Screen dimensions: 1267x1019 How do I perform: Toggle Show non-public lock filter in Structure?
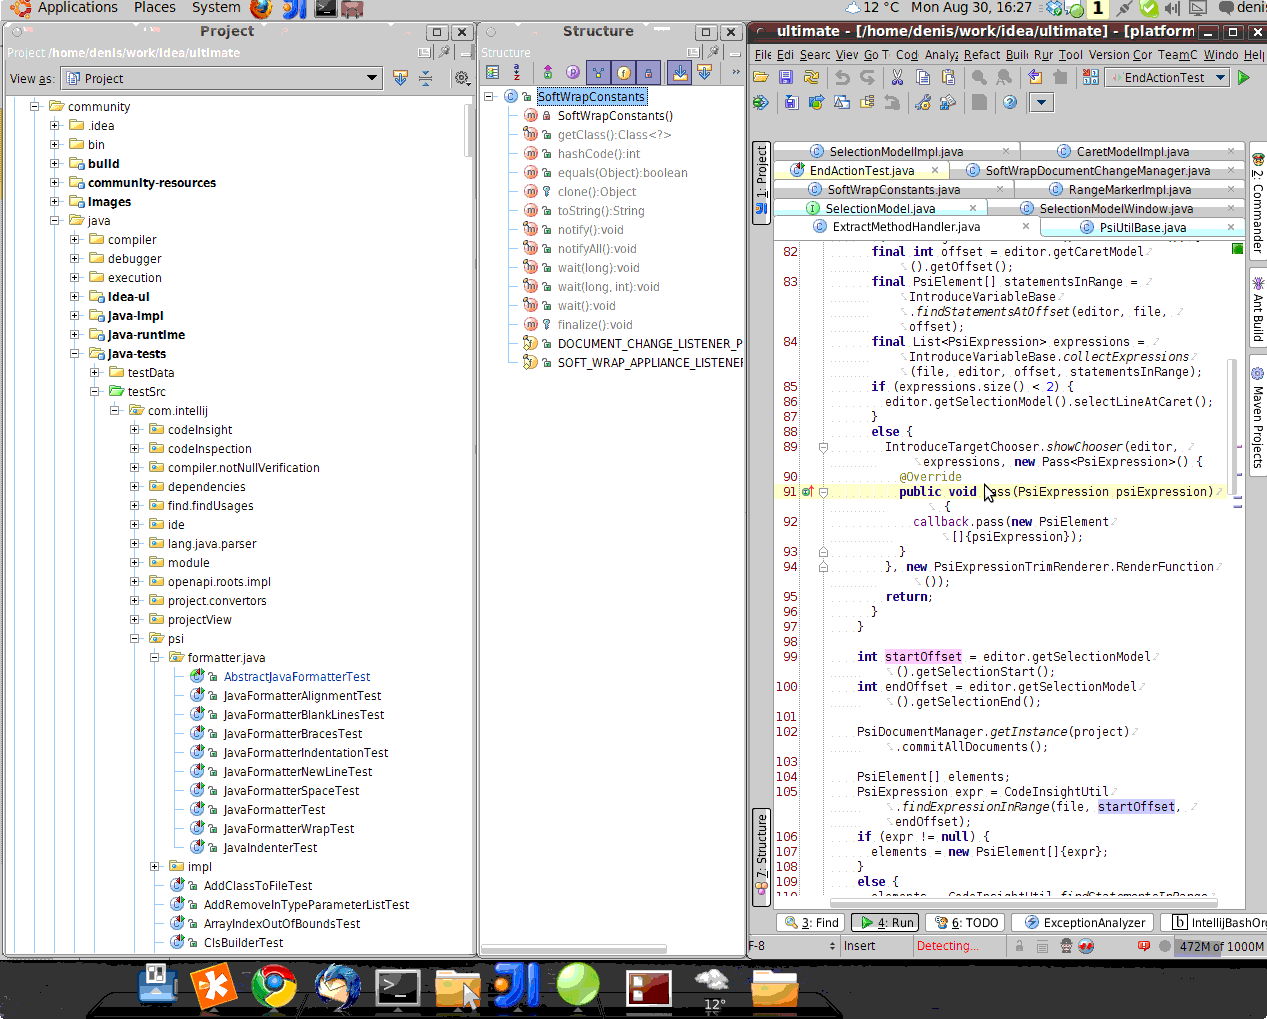(x=648, y=72)
